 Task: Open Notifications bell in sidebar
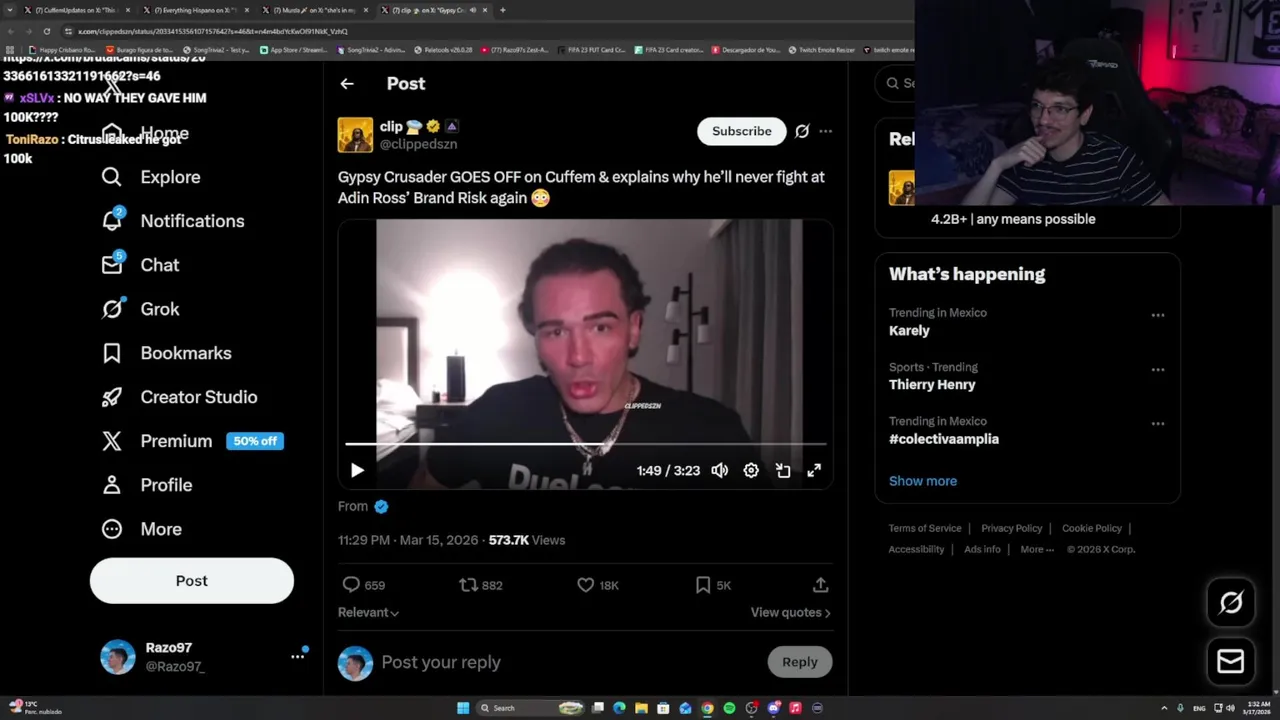point(112,220)
